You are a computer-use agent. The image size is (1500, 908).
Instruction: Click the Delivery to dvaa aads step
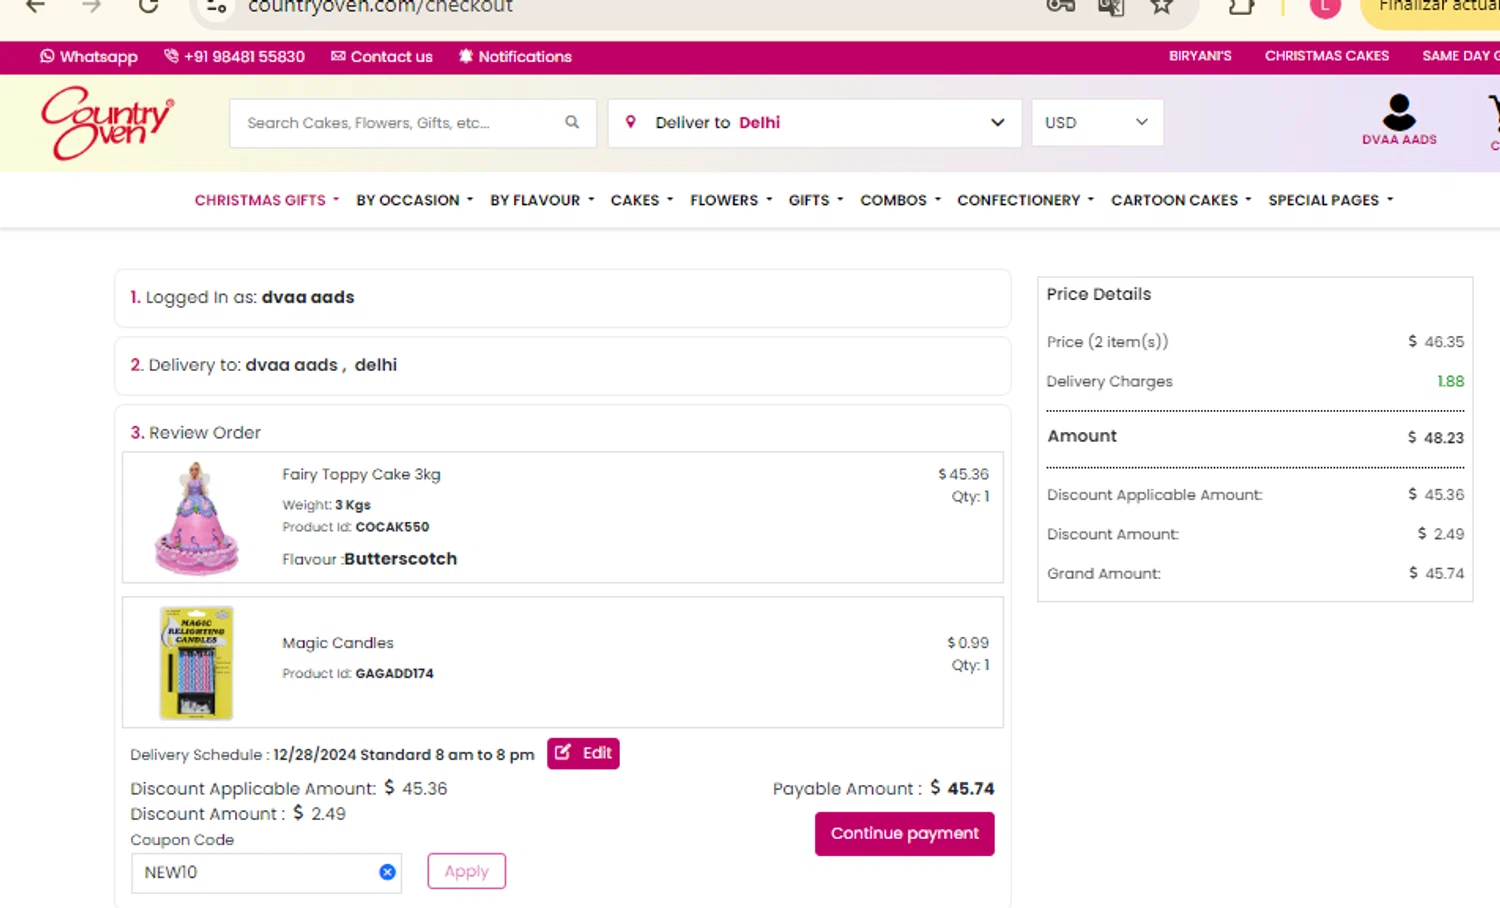tap(562, 365)
